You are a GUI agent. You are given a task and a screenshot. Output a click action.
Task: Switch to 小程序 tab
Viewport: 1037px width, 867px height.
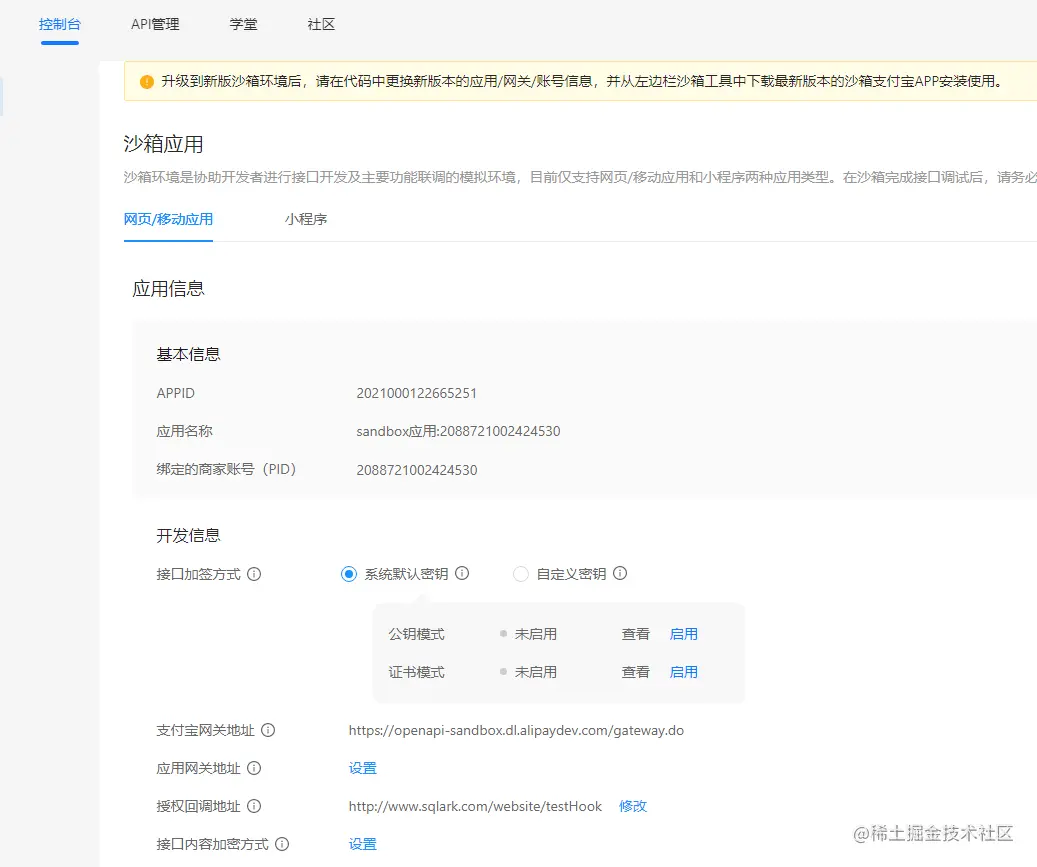click(306, 219)
